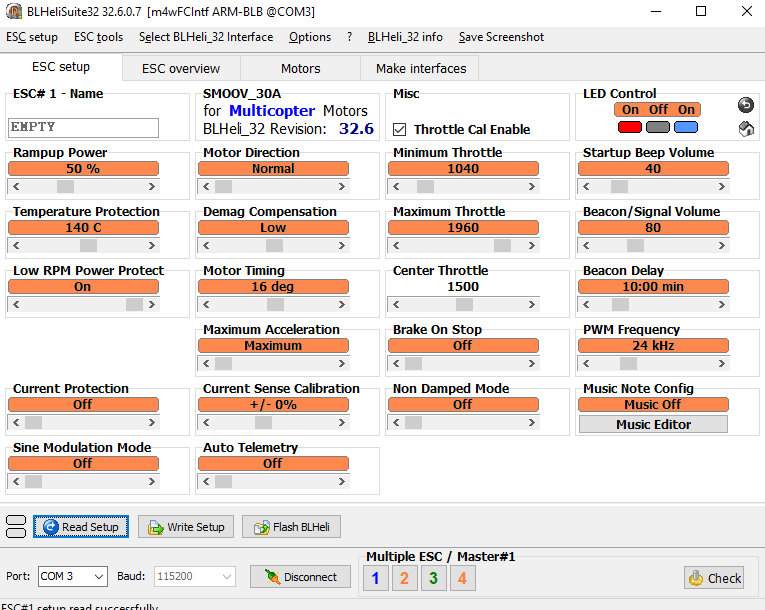The image size is (765, 610).
Task: Click the LED Control reset circular arrow icon
Action: [x=745, y=105]
